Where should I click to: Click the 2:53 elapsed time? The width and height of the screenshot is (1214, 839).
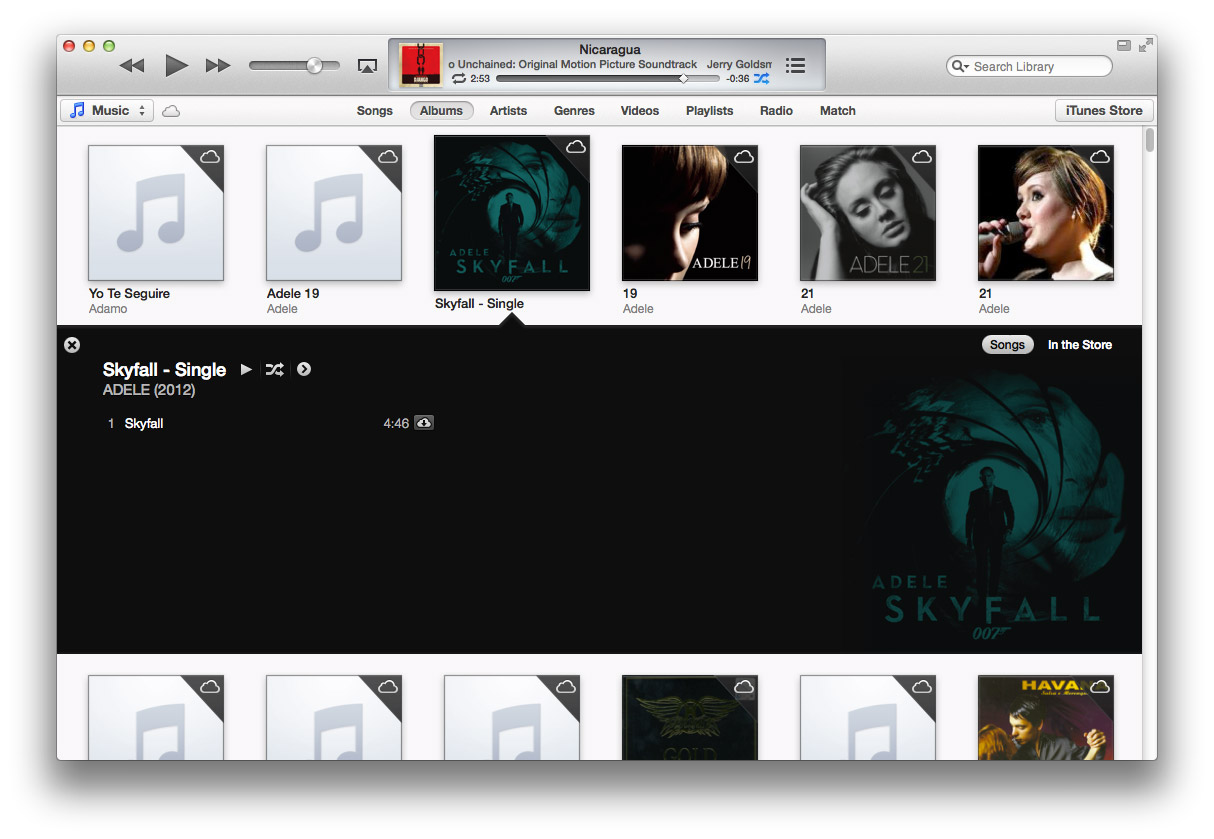point(480,79)
